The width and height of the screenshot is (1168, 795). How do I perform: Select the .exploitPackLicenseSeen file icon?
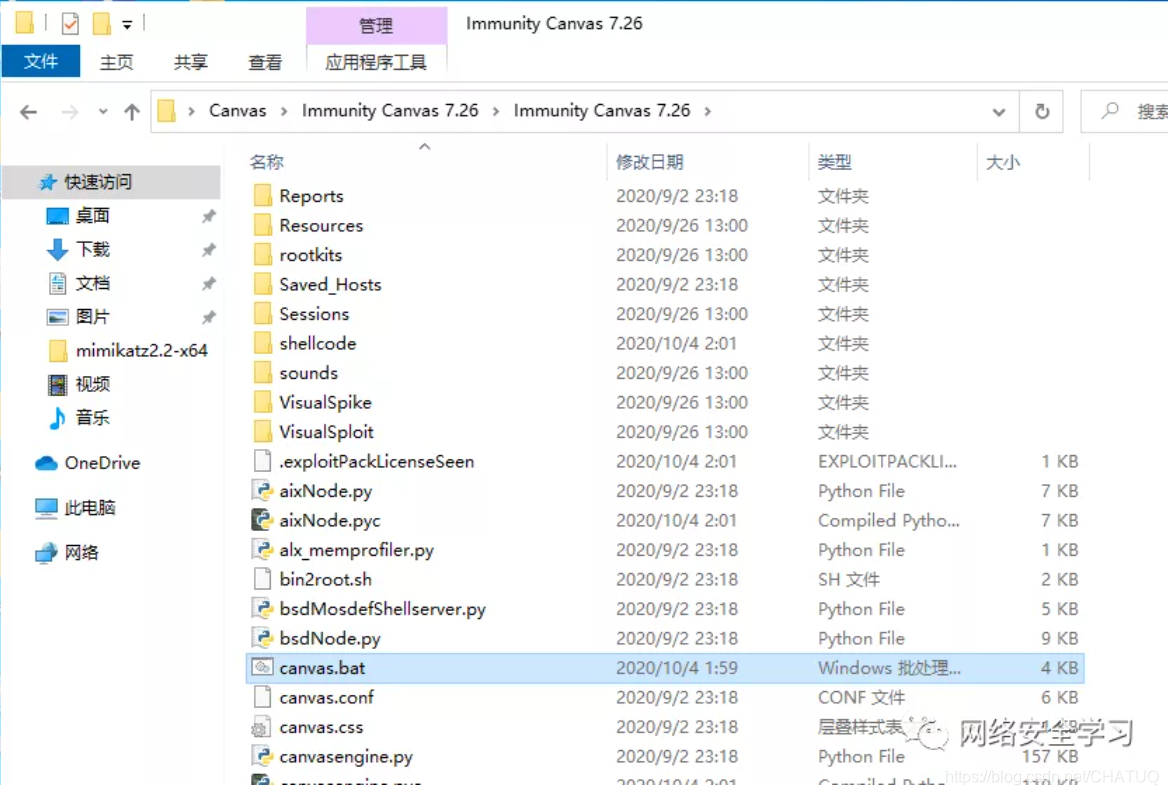[262, 461]
